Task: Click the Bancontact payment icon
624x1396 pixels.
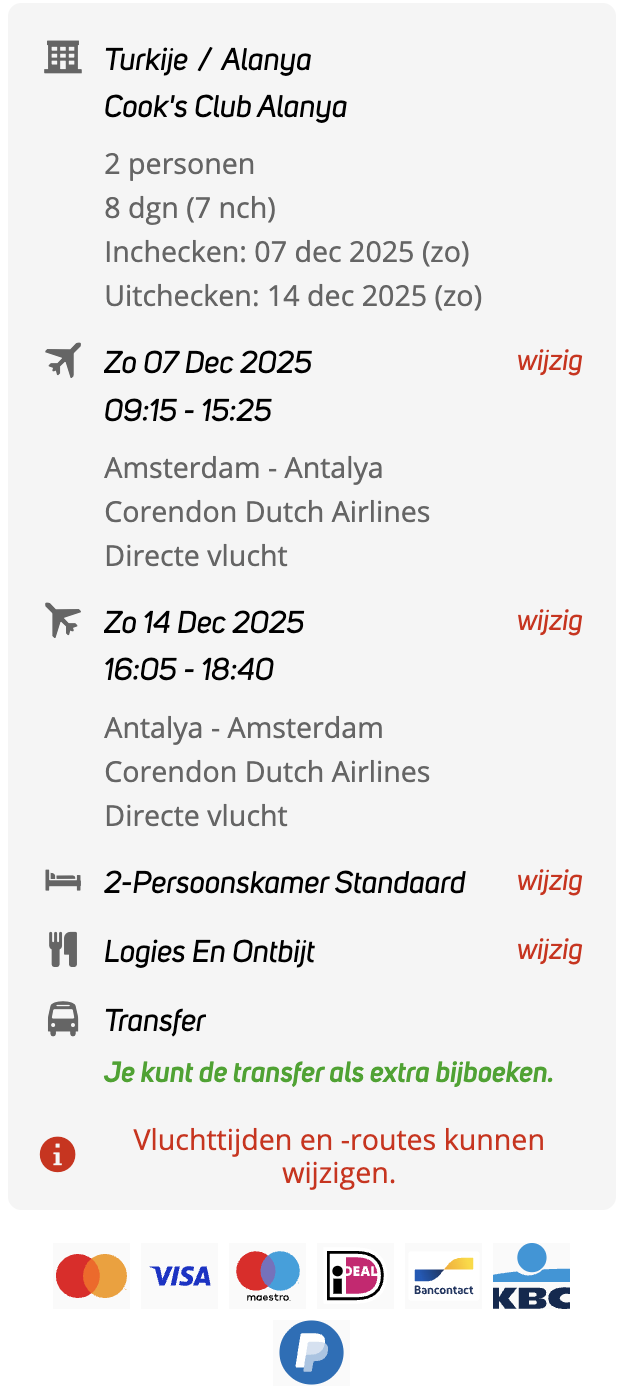Action: (443, 1275)
